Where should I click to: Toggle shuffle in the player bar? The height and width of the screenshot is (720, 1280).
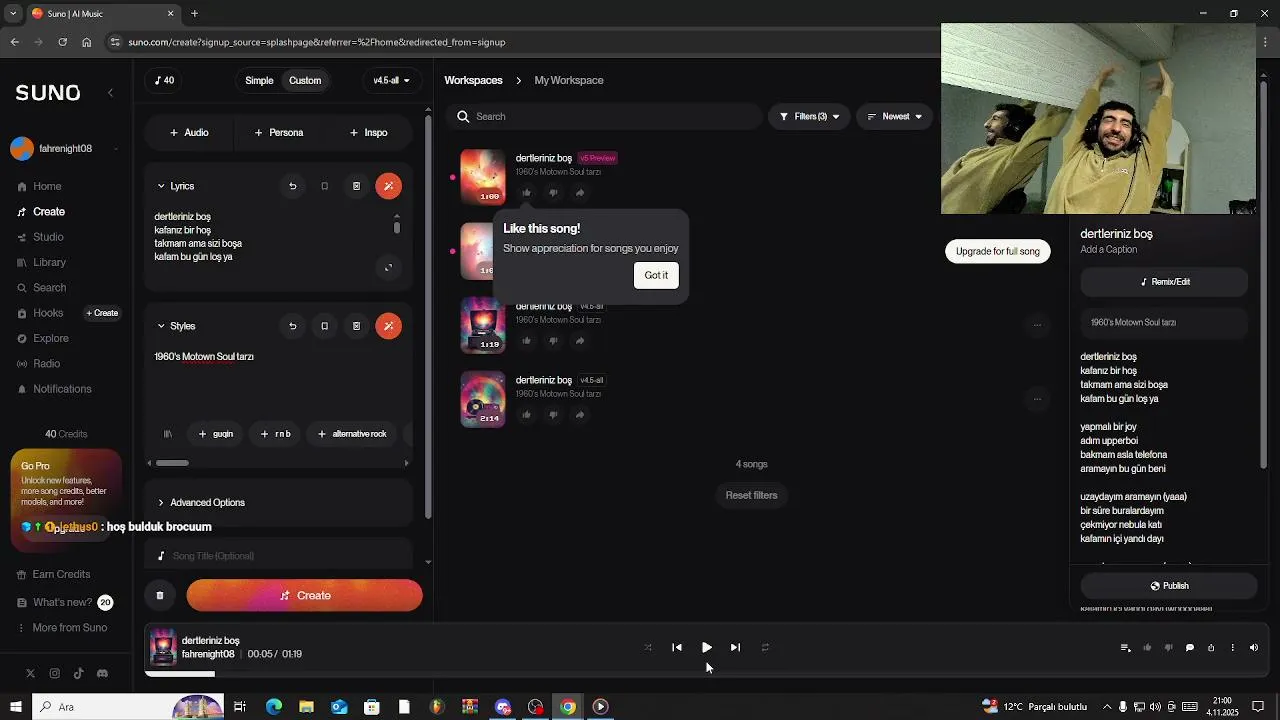click(x=648, y=648)
